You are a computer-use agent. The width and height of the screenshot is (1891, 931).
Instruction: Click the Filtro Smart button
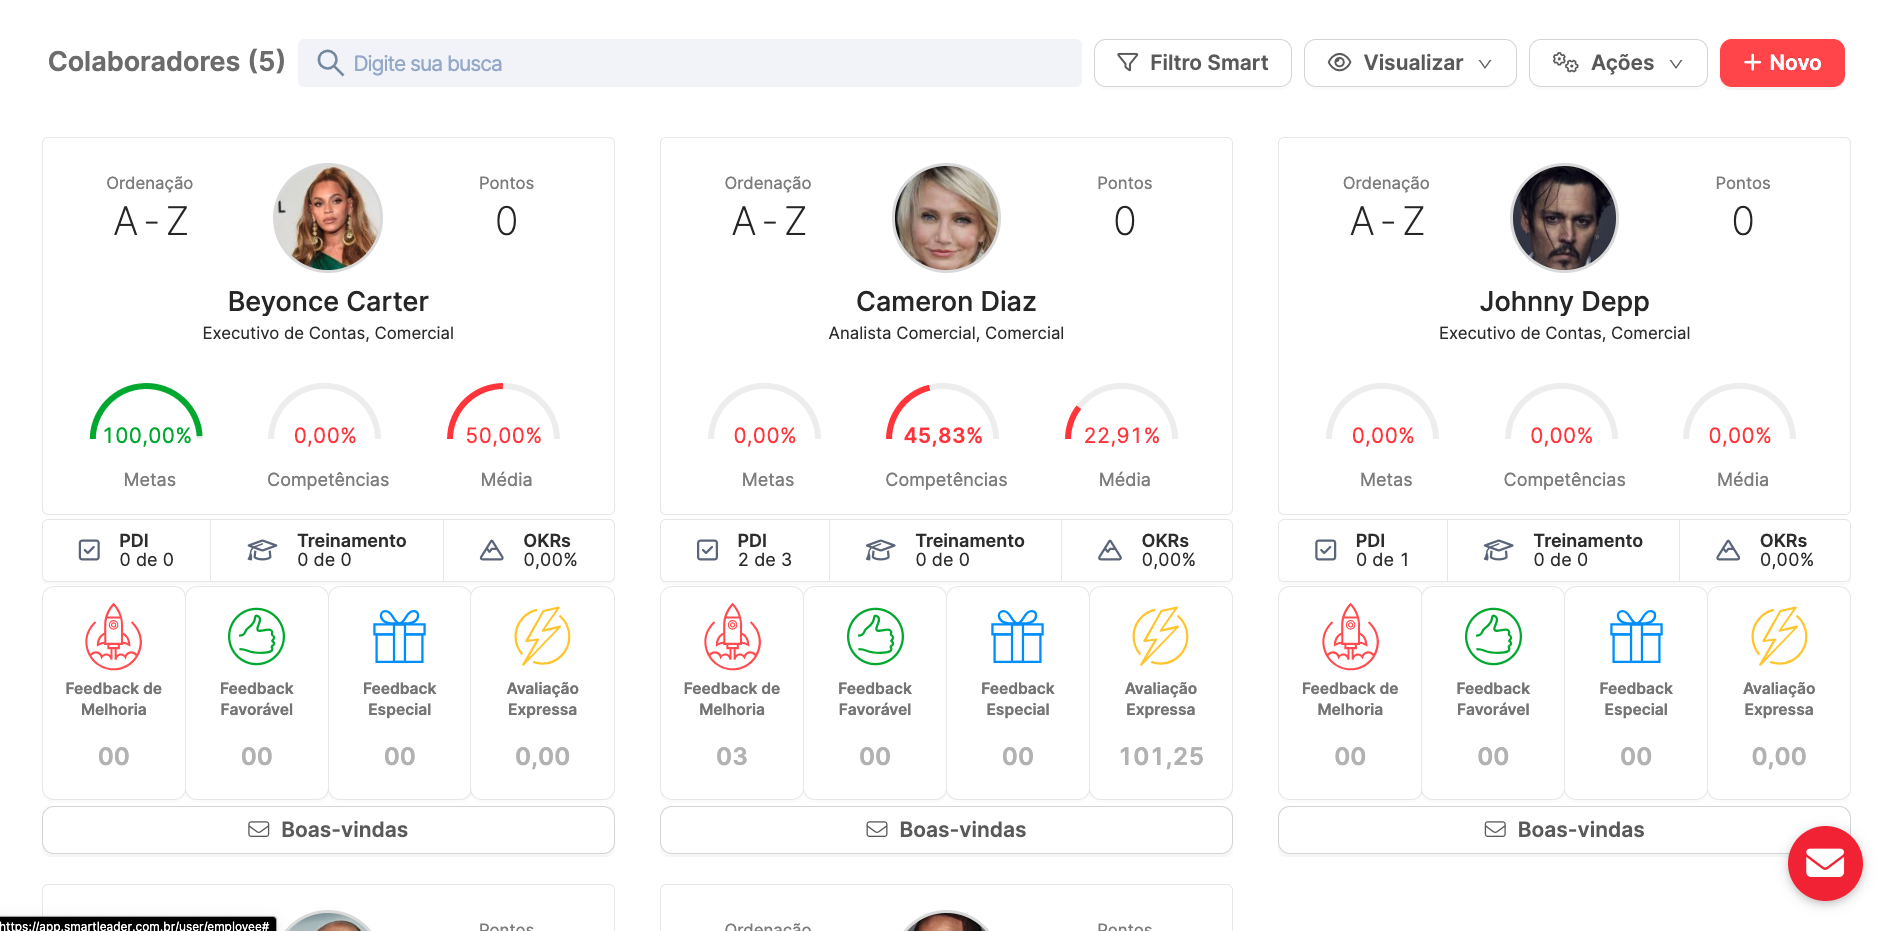tap(1192, 62)
